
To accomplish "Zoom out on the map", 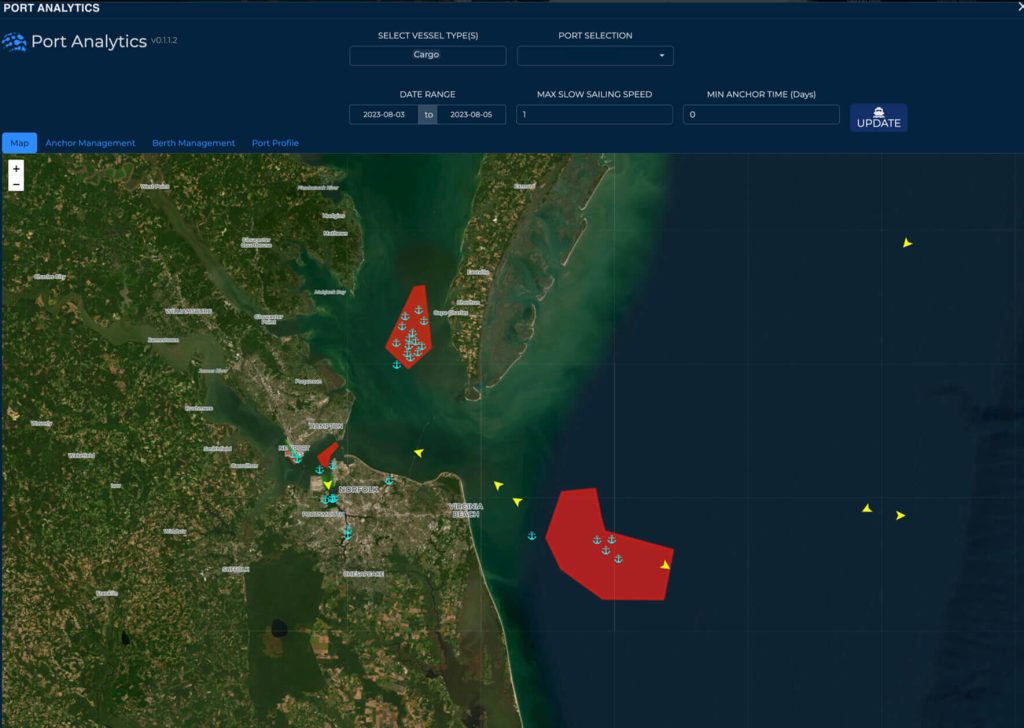I will [16, 184].
